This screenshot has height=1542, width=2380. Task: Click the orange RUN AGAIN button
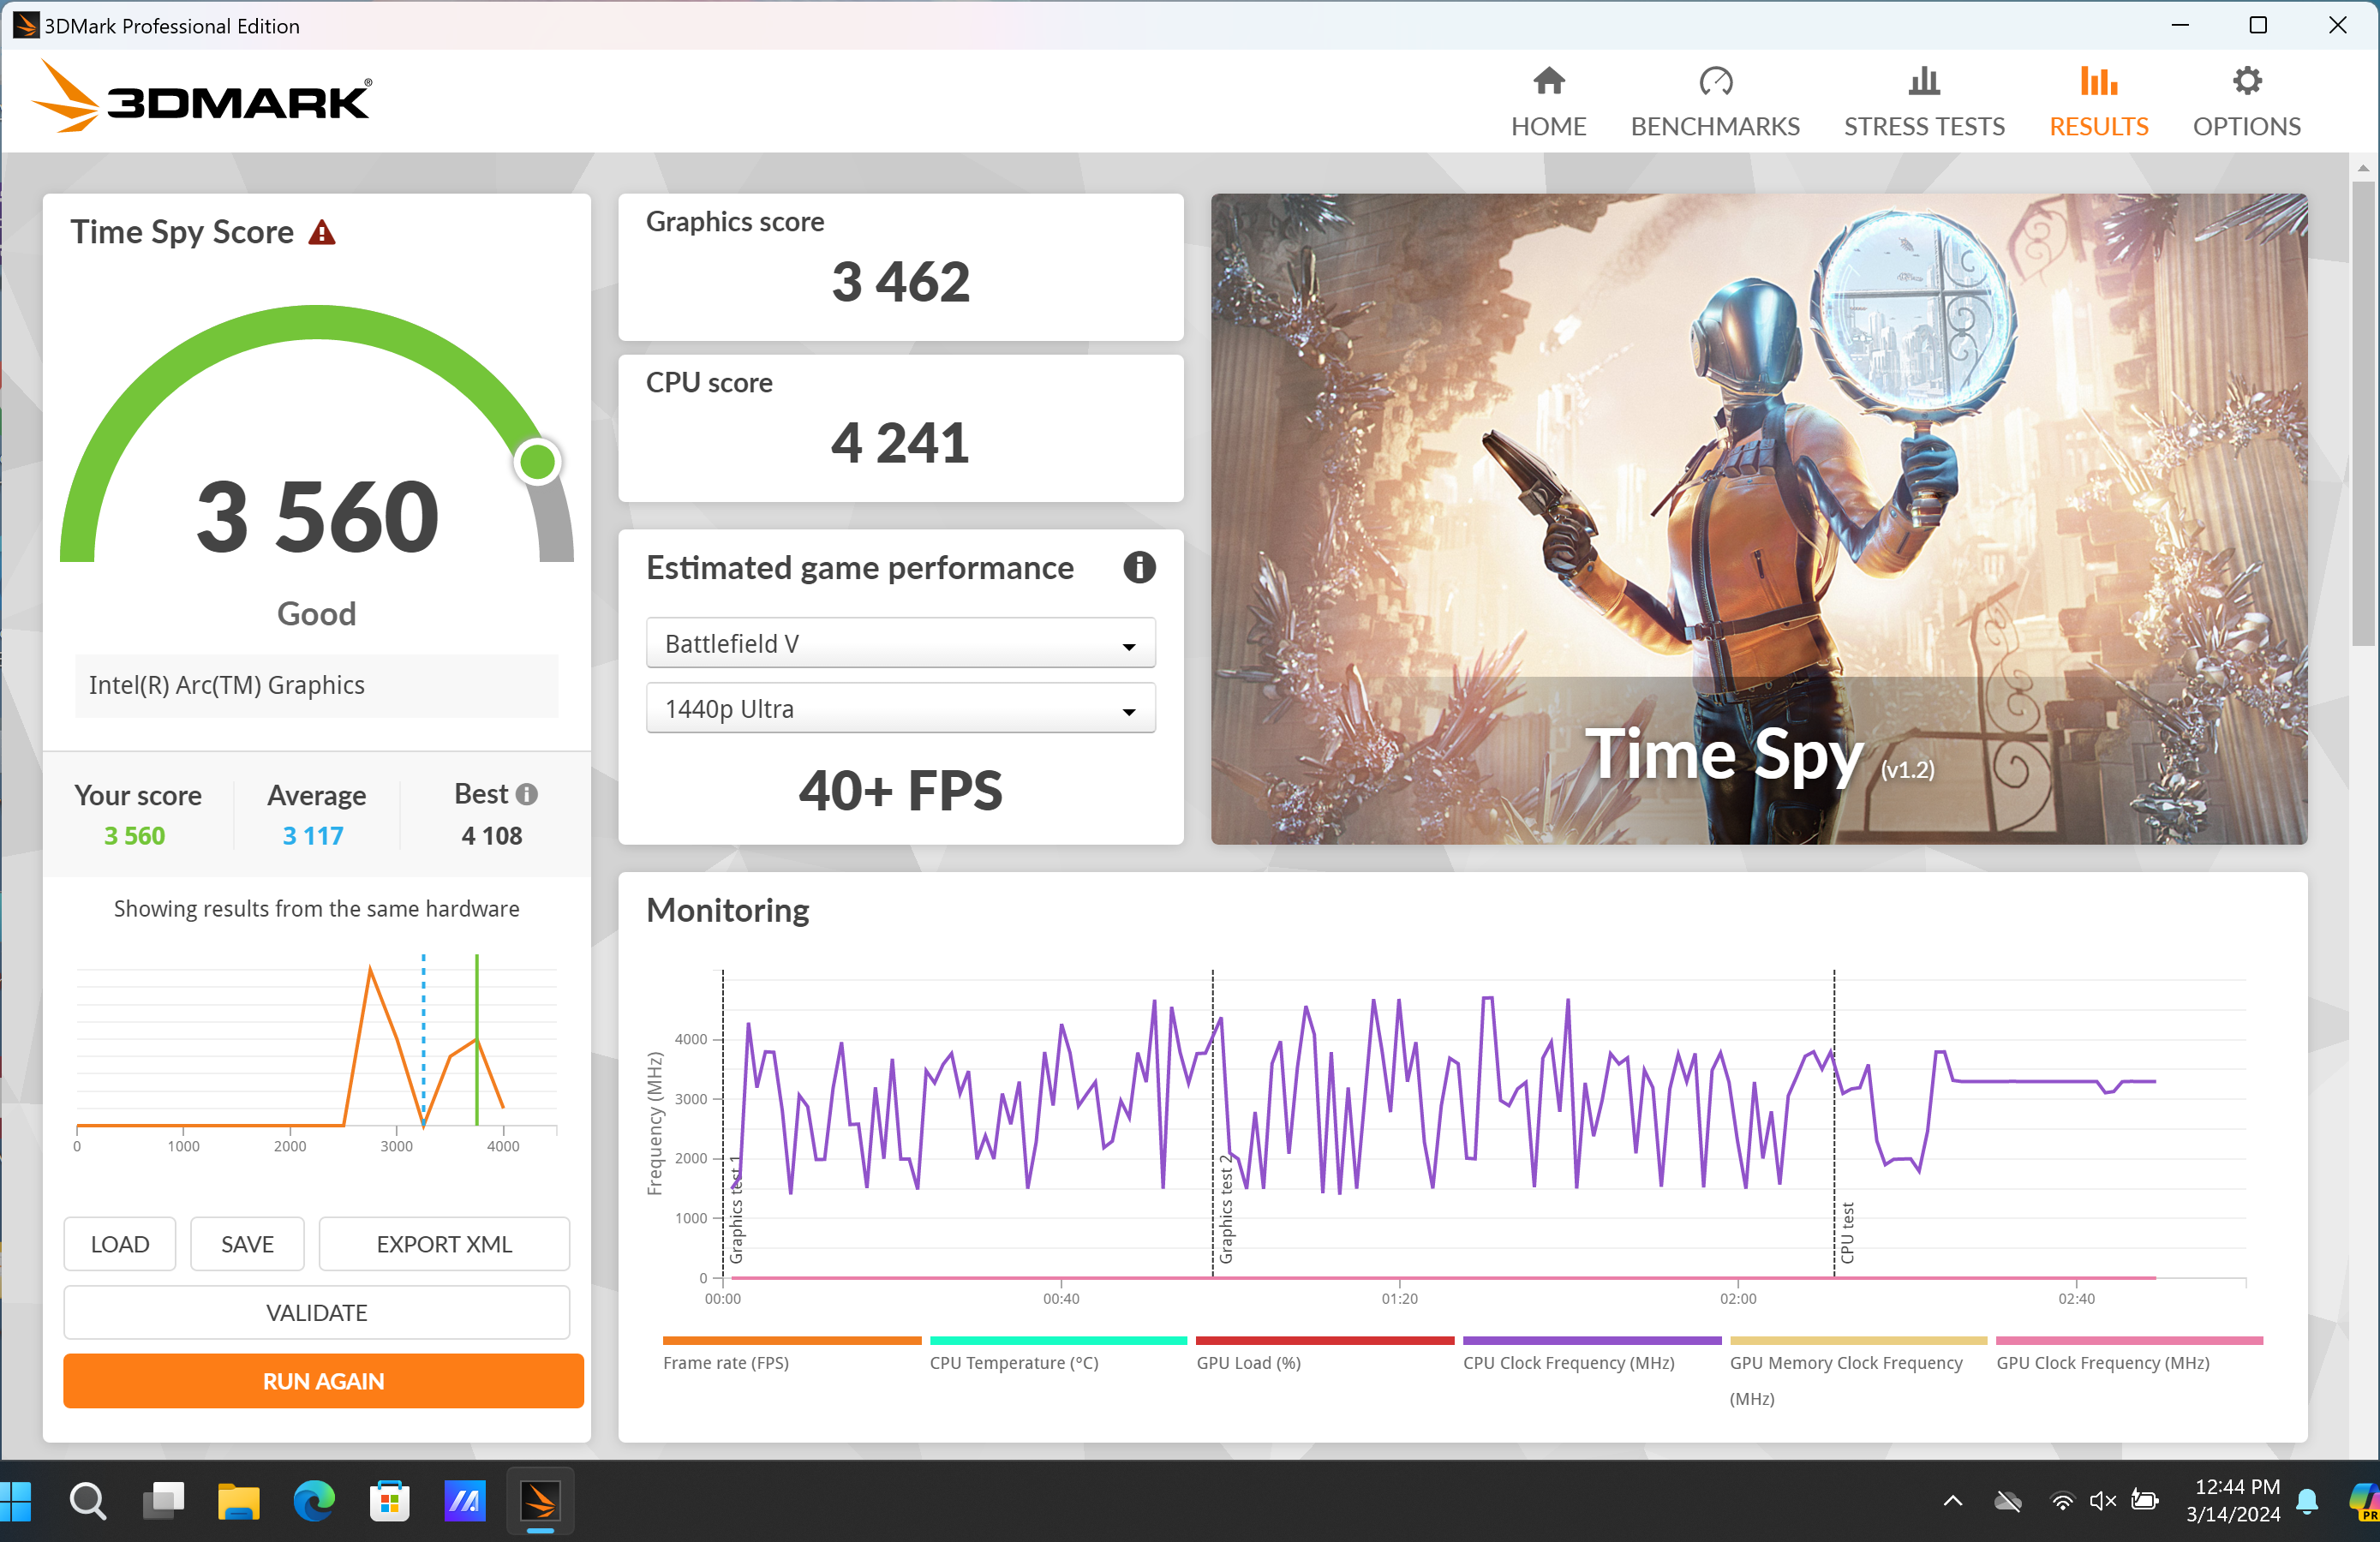point(323,1381)
